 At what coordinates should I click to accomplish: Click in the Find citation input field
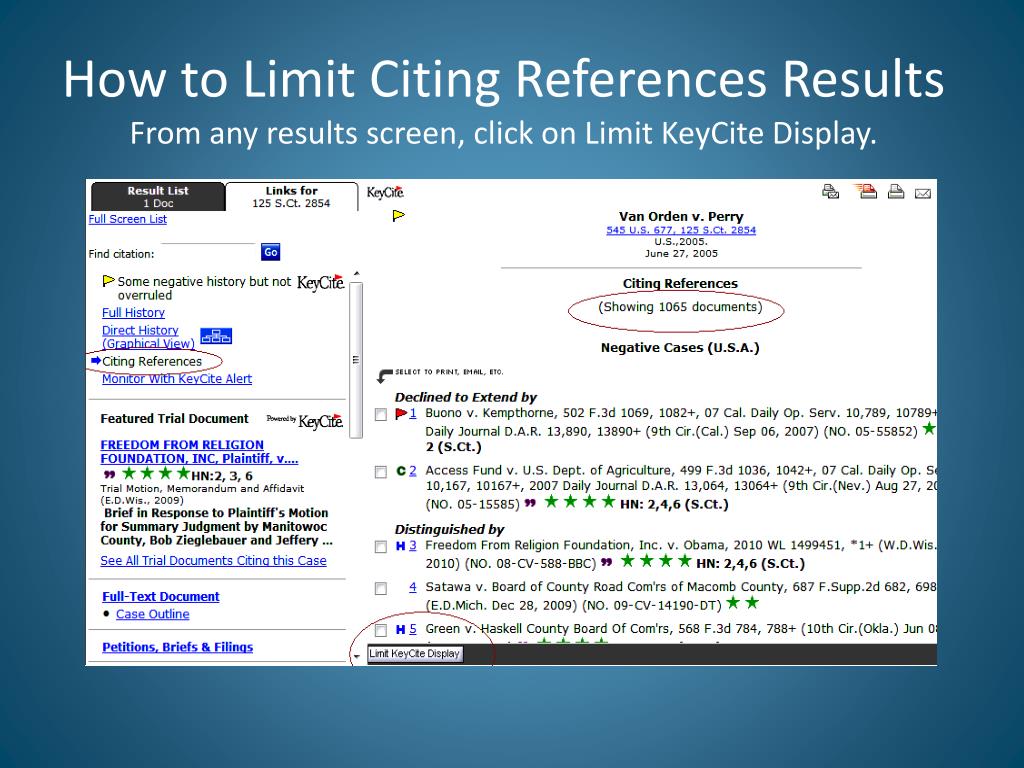tap(208, 253)
